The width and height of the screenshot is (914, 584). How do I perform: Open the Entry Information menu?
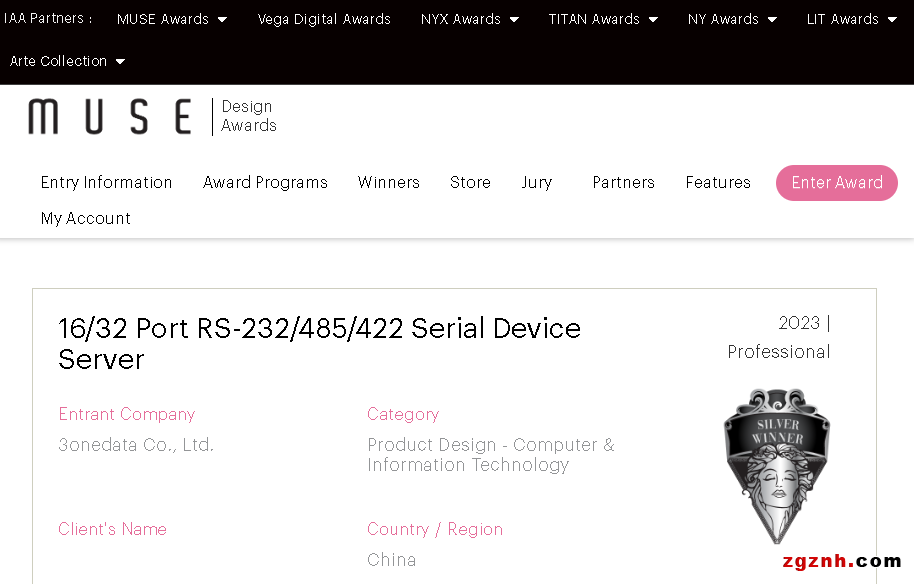click(x=106, y=182)
